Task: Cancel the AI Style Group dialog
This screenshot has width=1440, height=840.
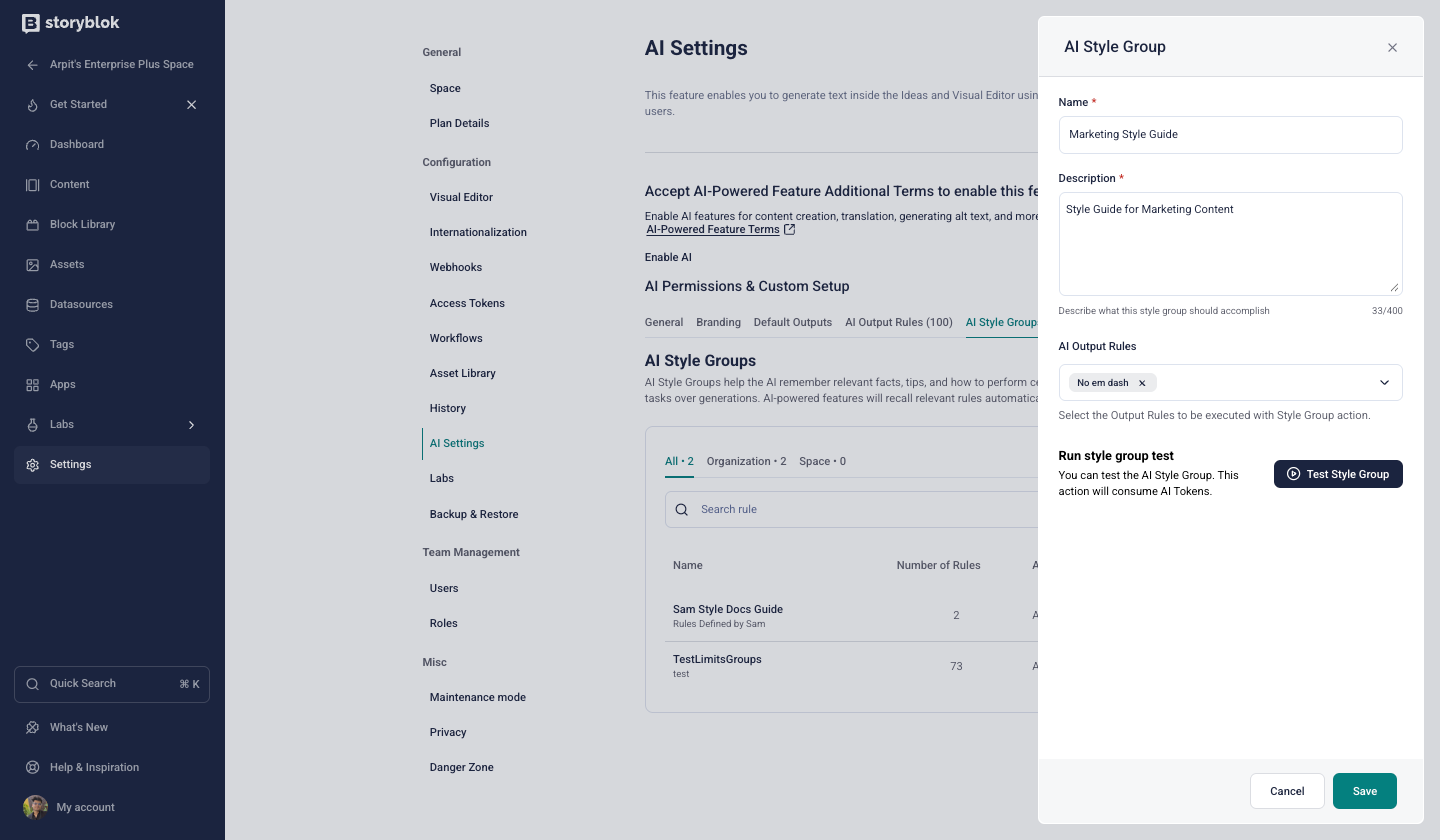Action: 1287,791
